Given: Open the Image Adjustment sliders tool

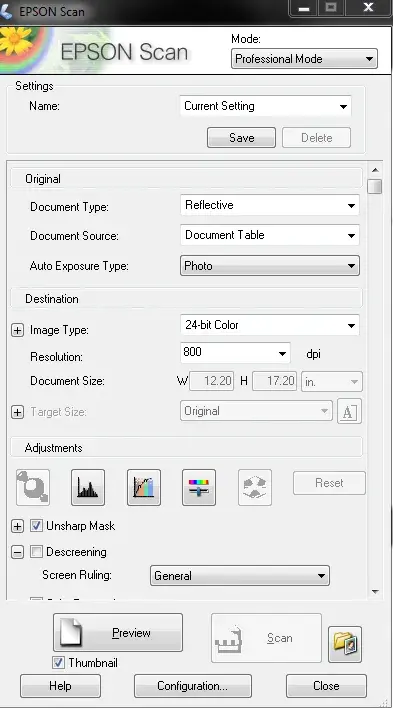Looking at the screenshot, I should tap(199, 487).
